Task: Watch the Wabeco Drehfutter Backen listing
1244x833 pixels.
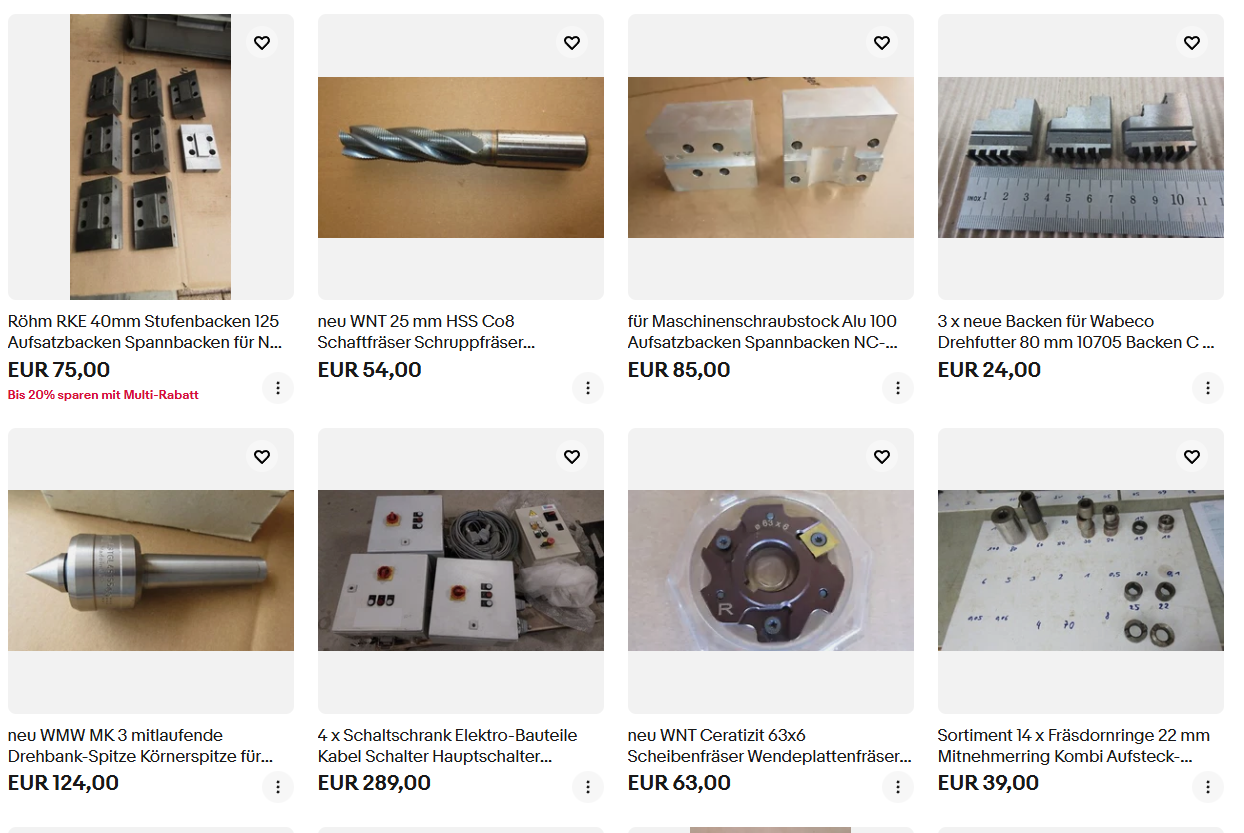Action: tap(1192, 43)
